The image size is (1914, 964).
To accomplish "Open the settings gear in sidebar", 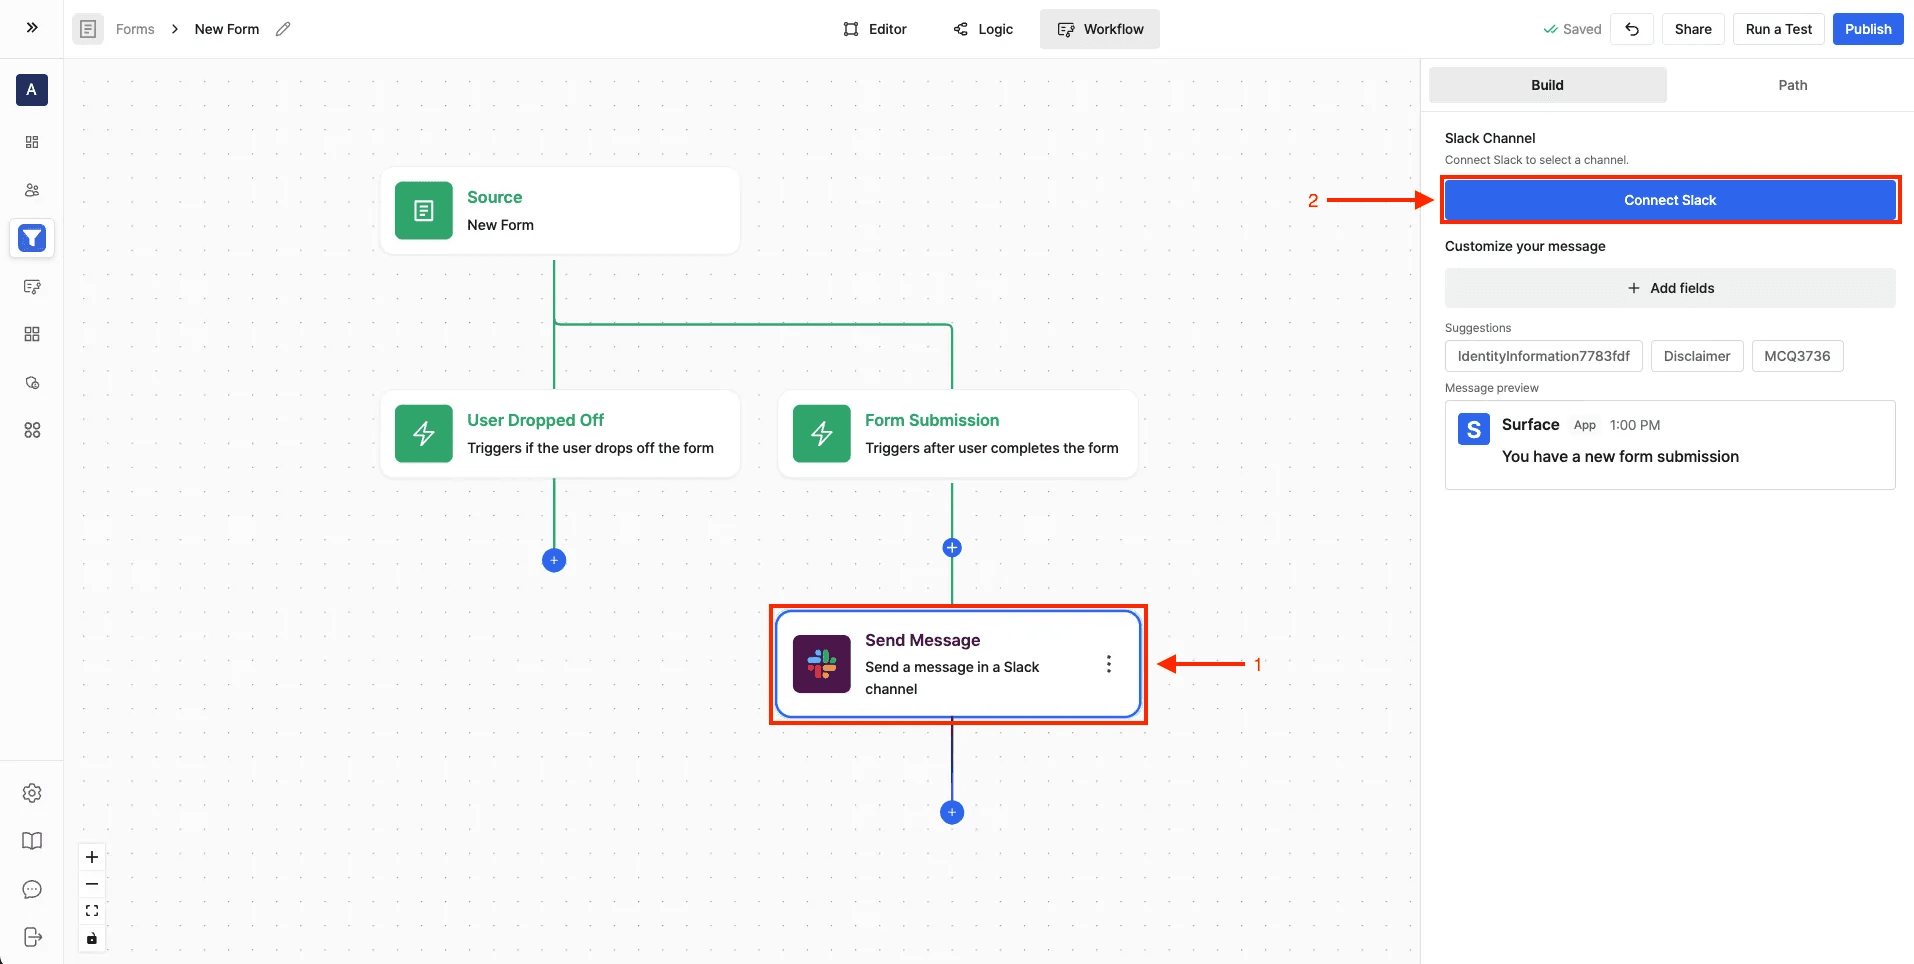I will (32, 793).
